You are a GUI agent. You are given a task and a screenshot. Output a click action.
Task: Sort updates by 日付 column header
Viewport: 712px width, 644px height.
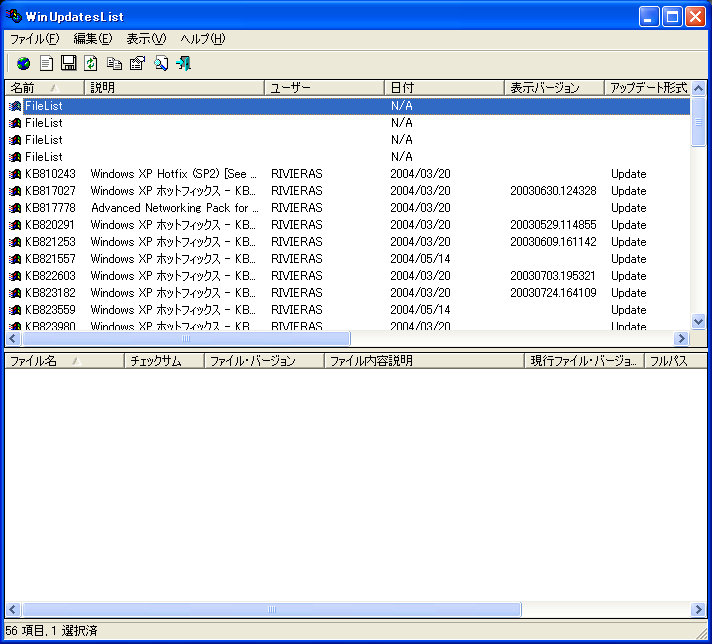pyautogui.click(x=443, y=88)
